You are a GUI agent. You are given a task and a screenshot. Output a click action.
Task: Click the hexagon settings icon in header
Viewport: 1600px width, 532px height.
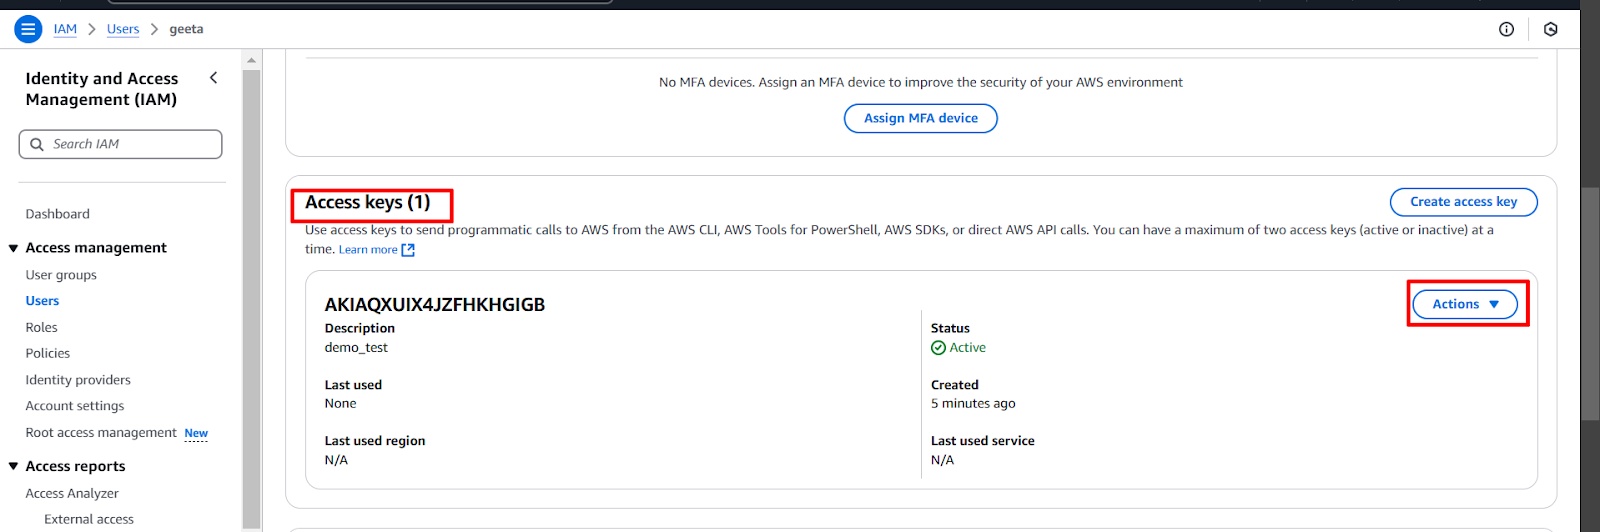pos(1551,29)
